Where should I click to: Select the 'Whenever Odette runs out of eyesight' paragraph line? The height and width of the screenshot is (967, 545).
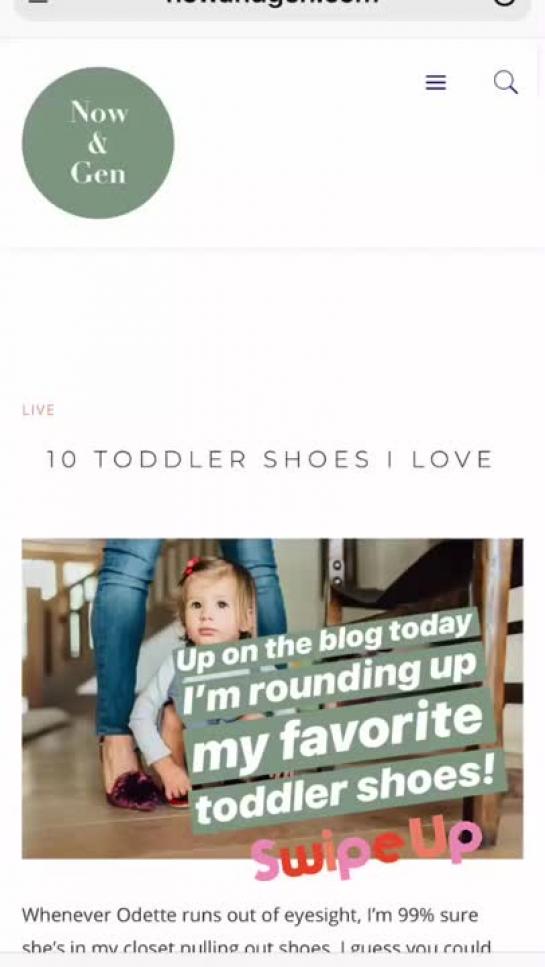click(250, 915)
